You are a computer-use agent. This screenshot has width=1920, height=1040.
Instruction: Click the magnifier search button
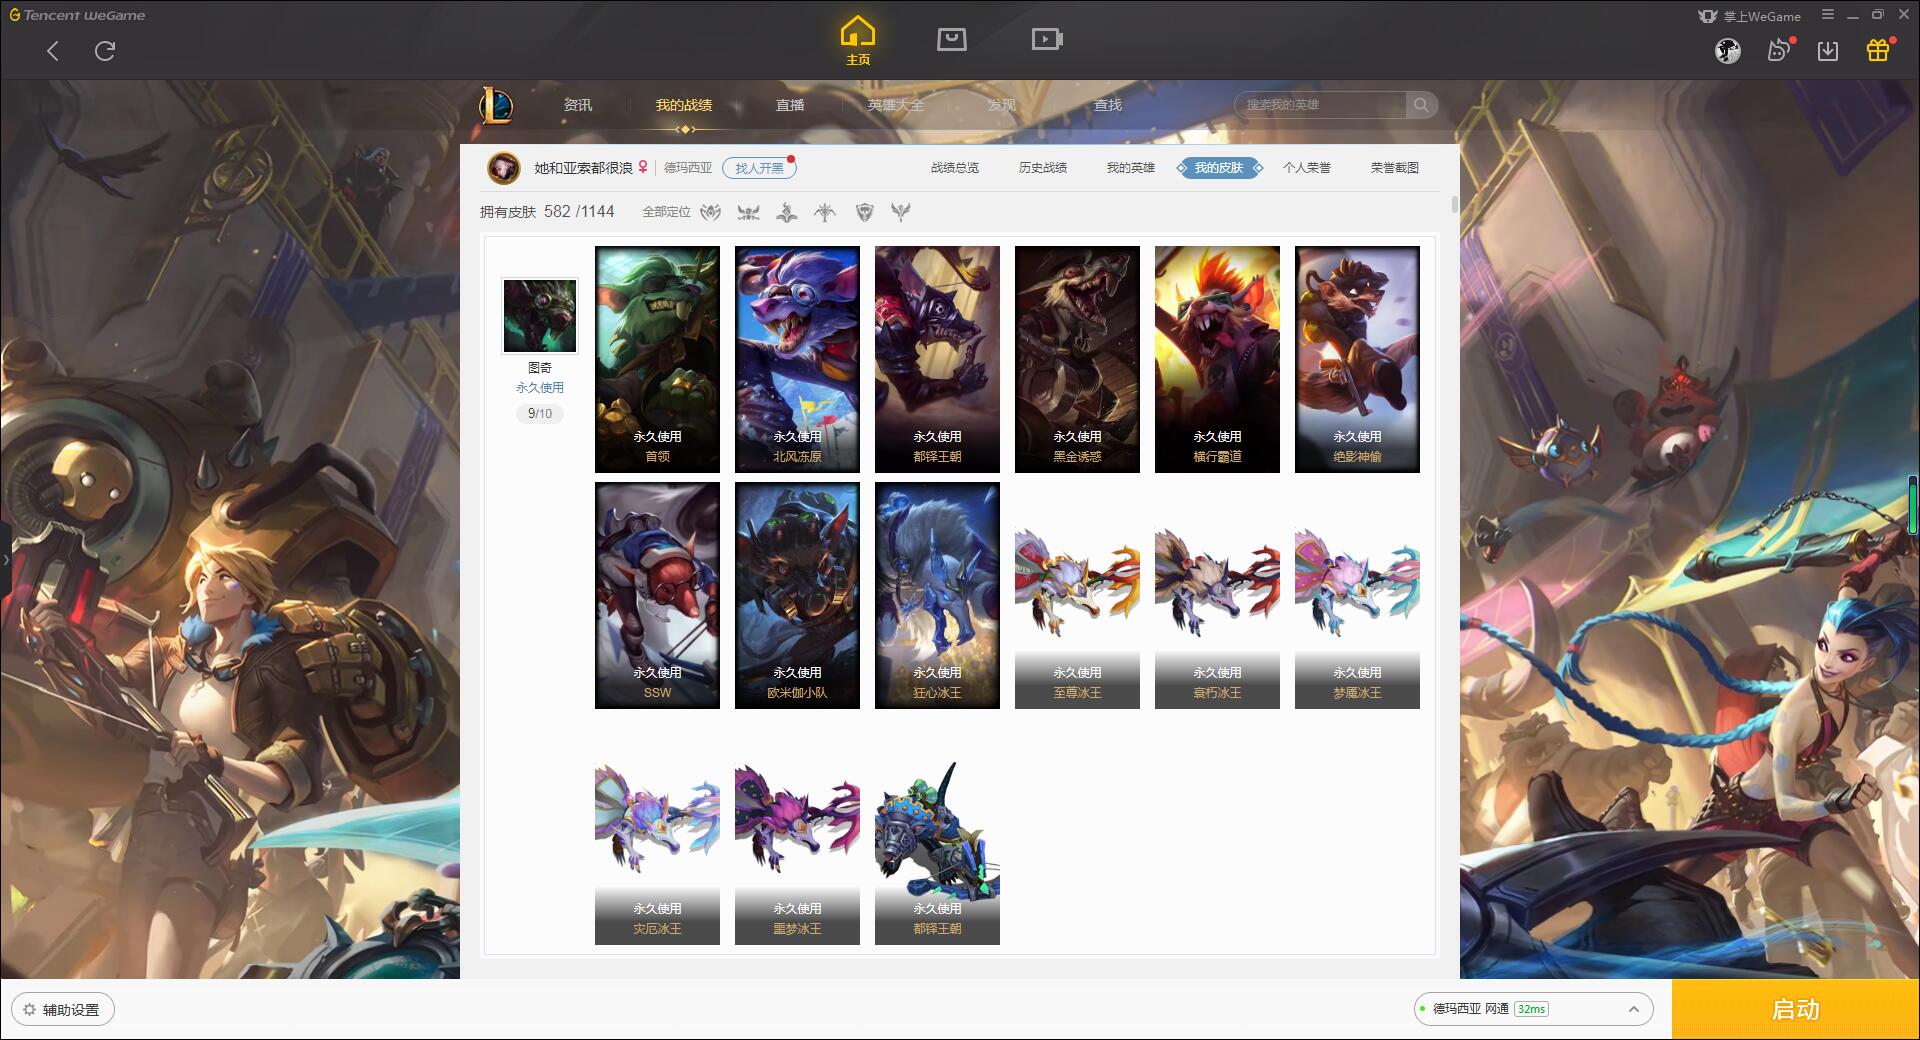1421,105
